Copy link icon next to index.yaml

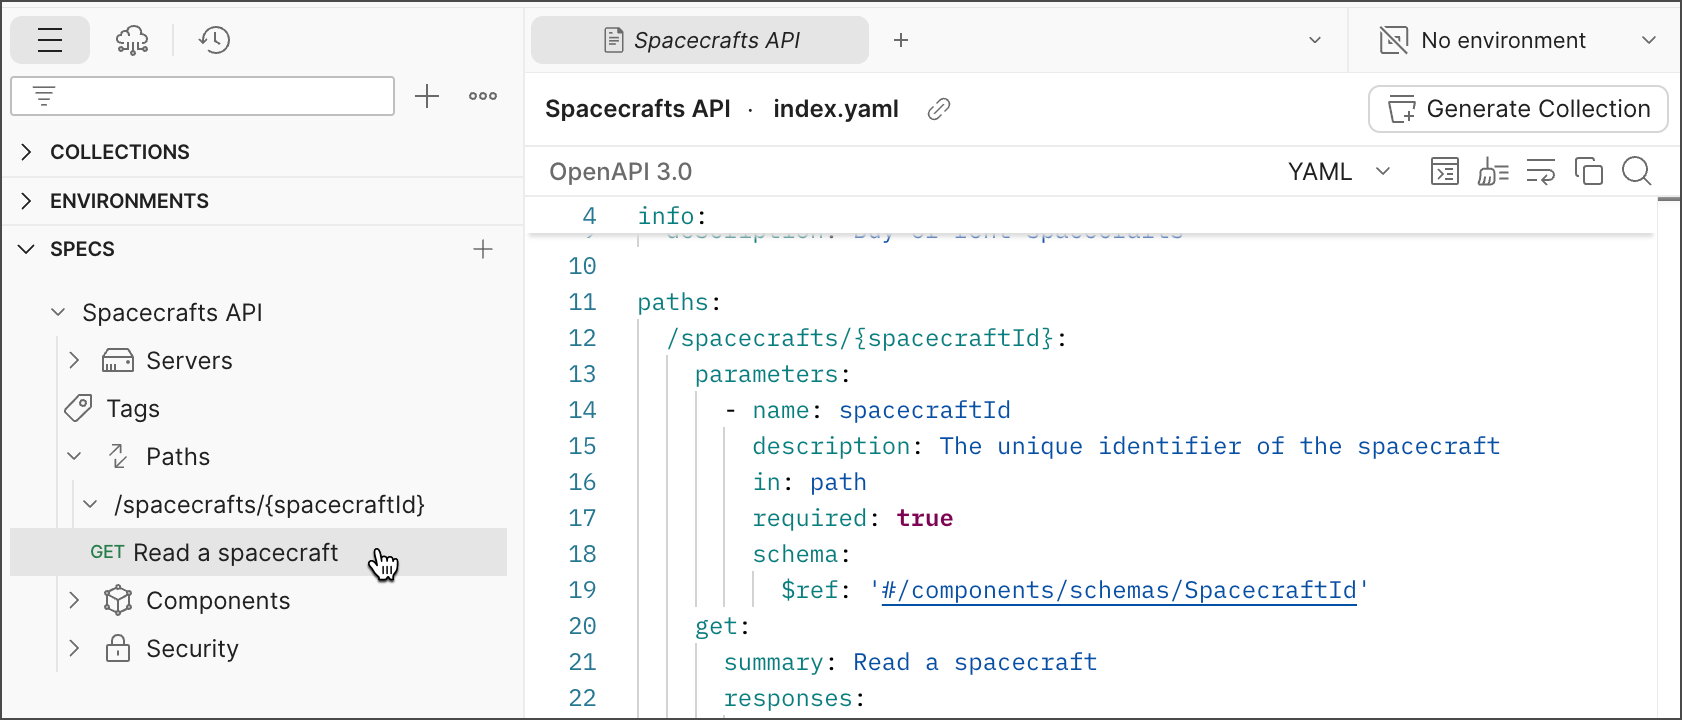(x=938, y=109)
